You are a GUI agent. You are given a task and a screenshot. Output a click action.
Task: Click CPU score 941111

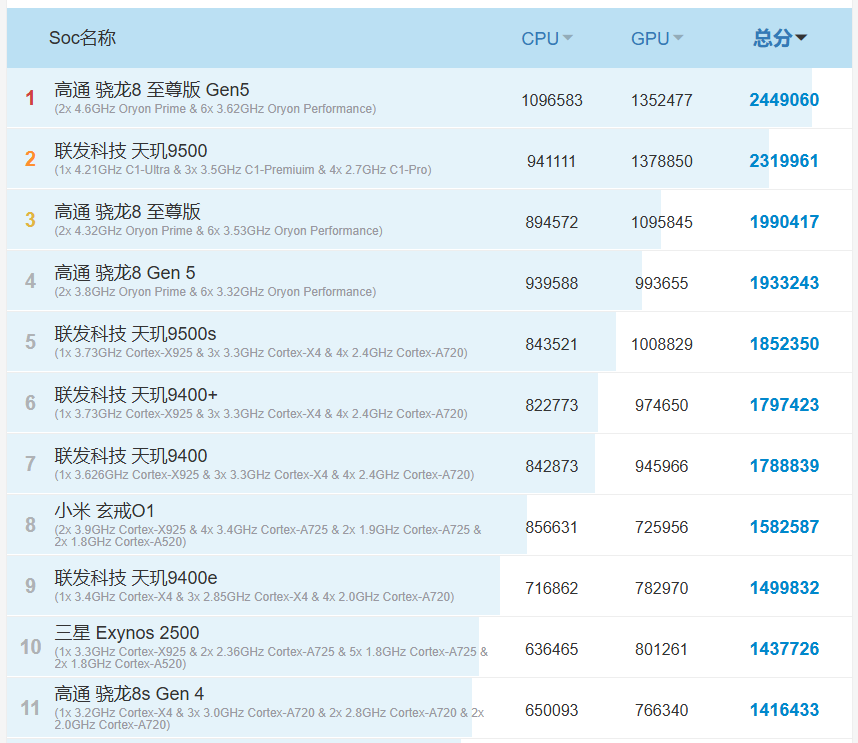[x=552, y=161]
